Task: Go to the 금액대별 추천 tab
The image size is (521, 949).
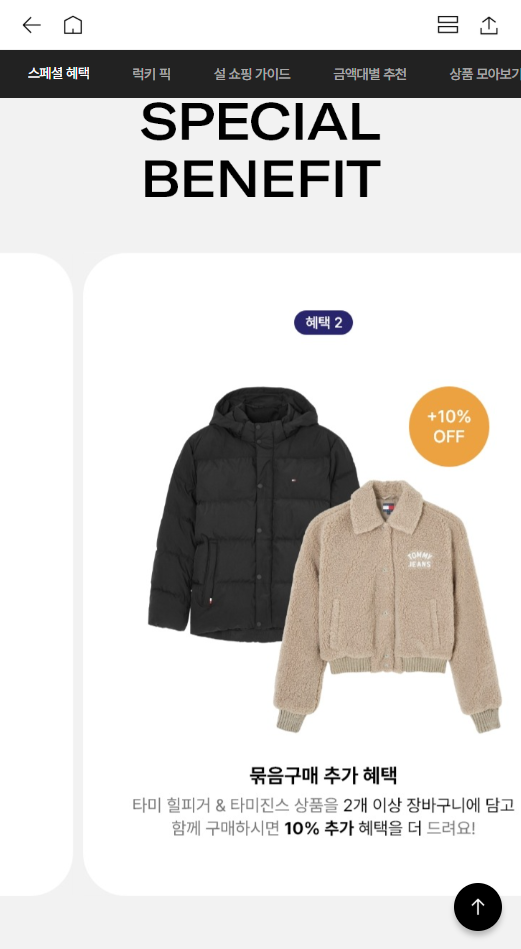Action: (370, 74)
